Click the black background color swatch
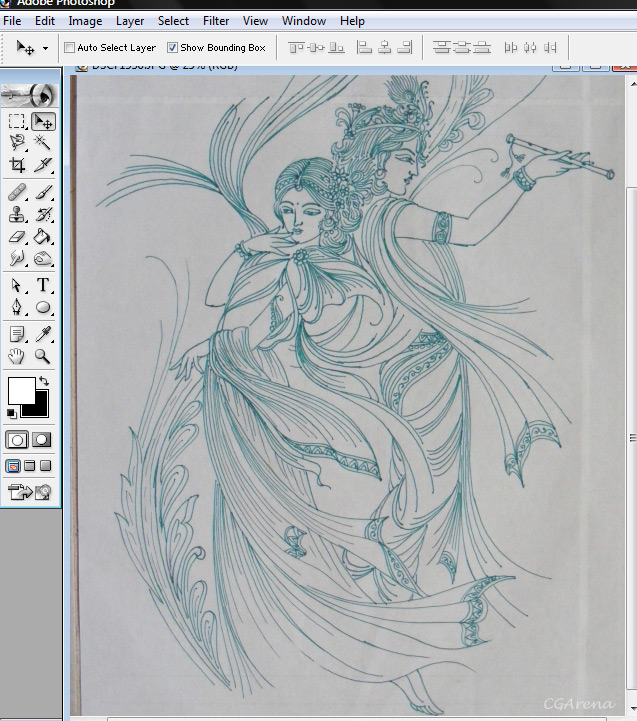This screenshot has width=637, height=721. [40, 409]
